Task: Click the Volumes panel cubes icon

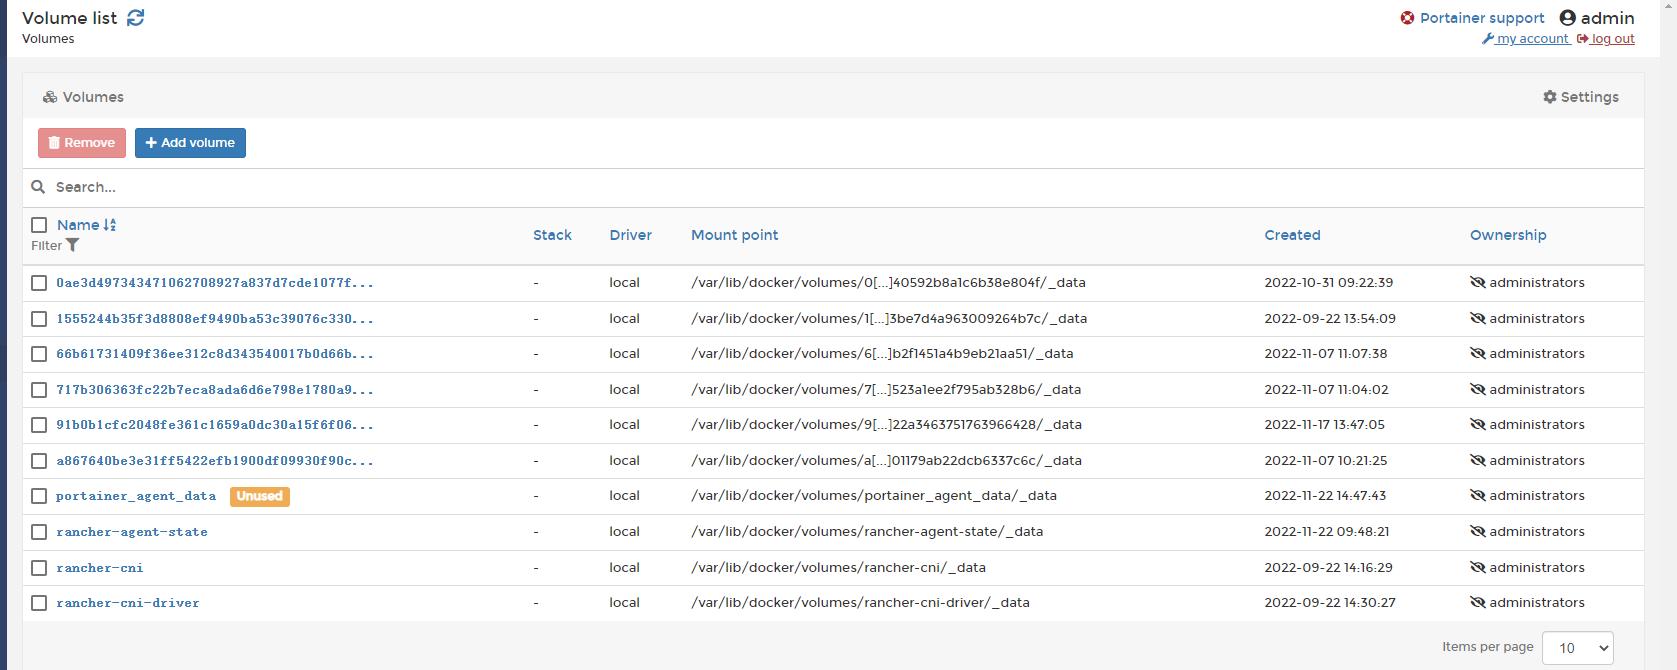Action: point(50,97)
